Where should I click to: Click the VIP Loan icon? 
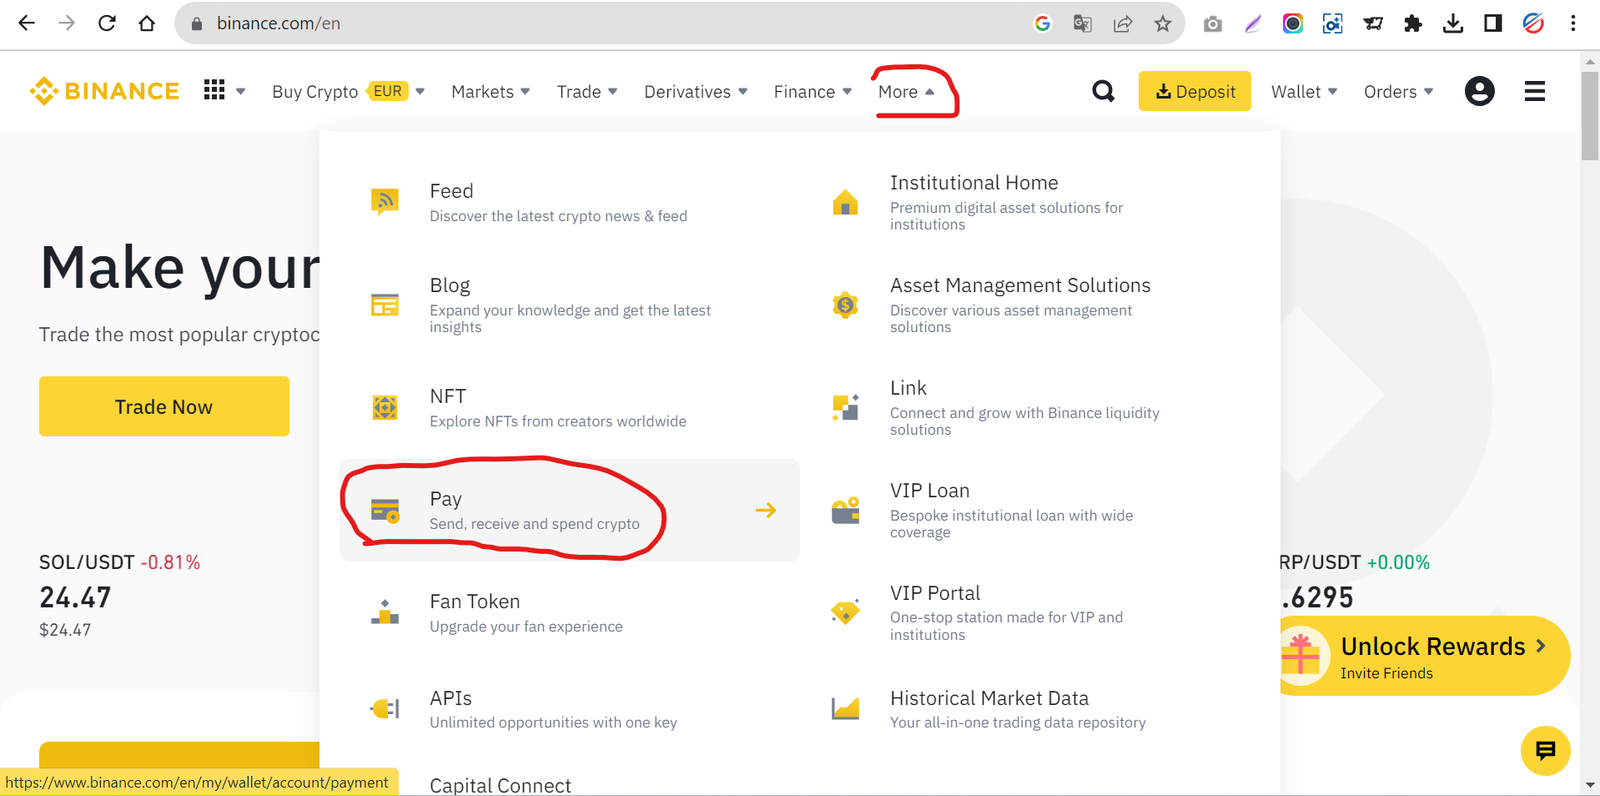[845, 510]
